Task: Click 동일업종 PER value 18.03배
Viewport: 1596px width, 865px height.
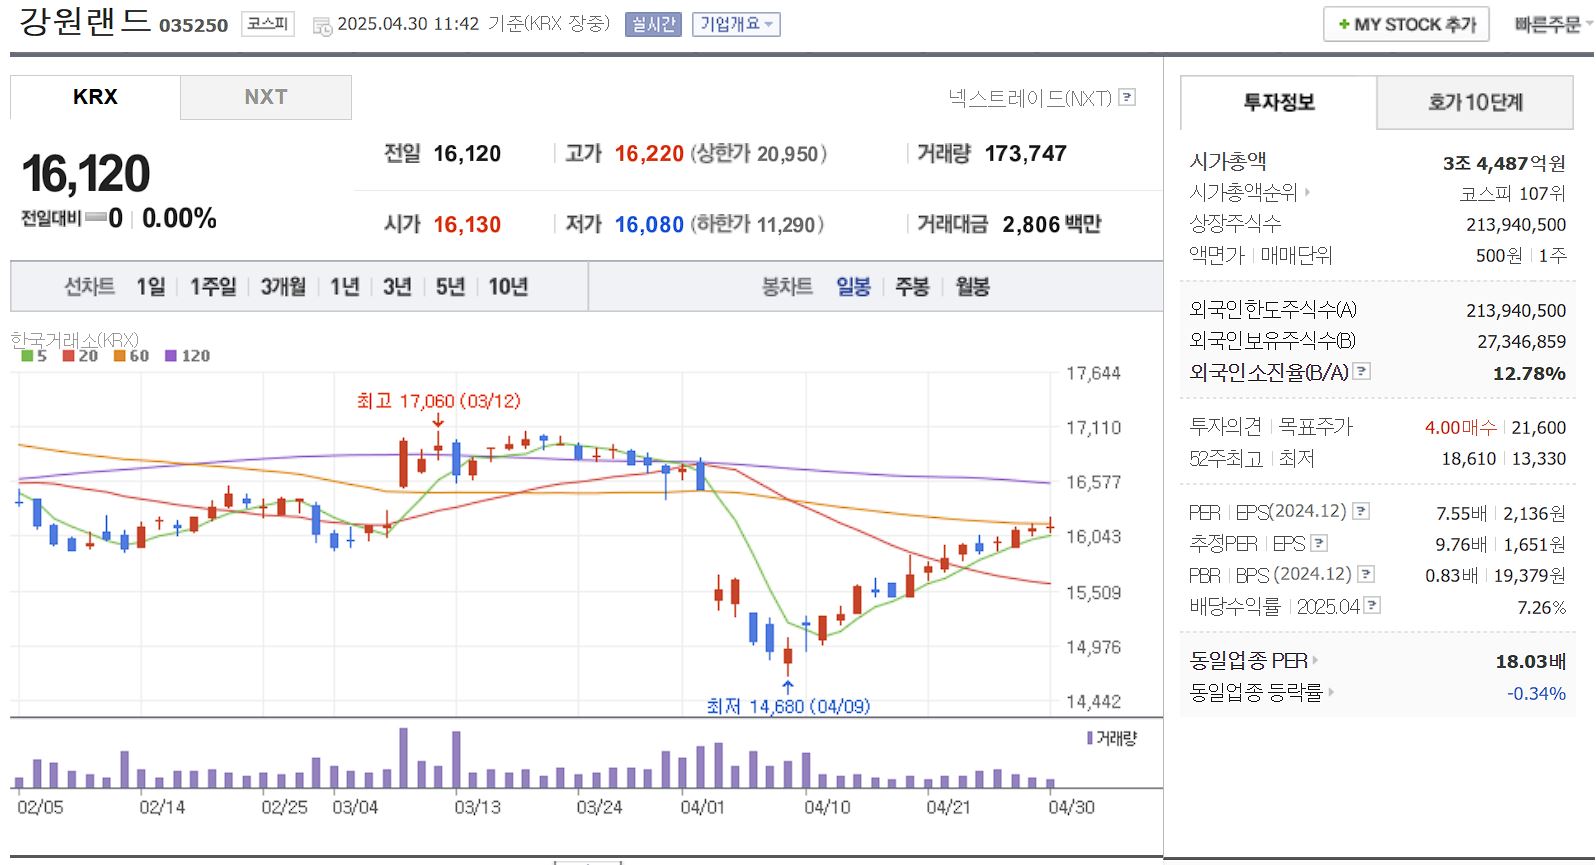Action: 1531,662
